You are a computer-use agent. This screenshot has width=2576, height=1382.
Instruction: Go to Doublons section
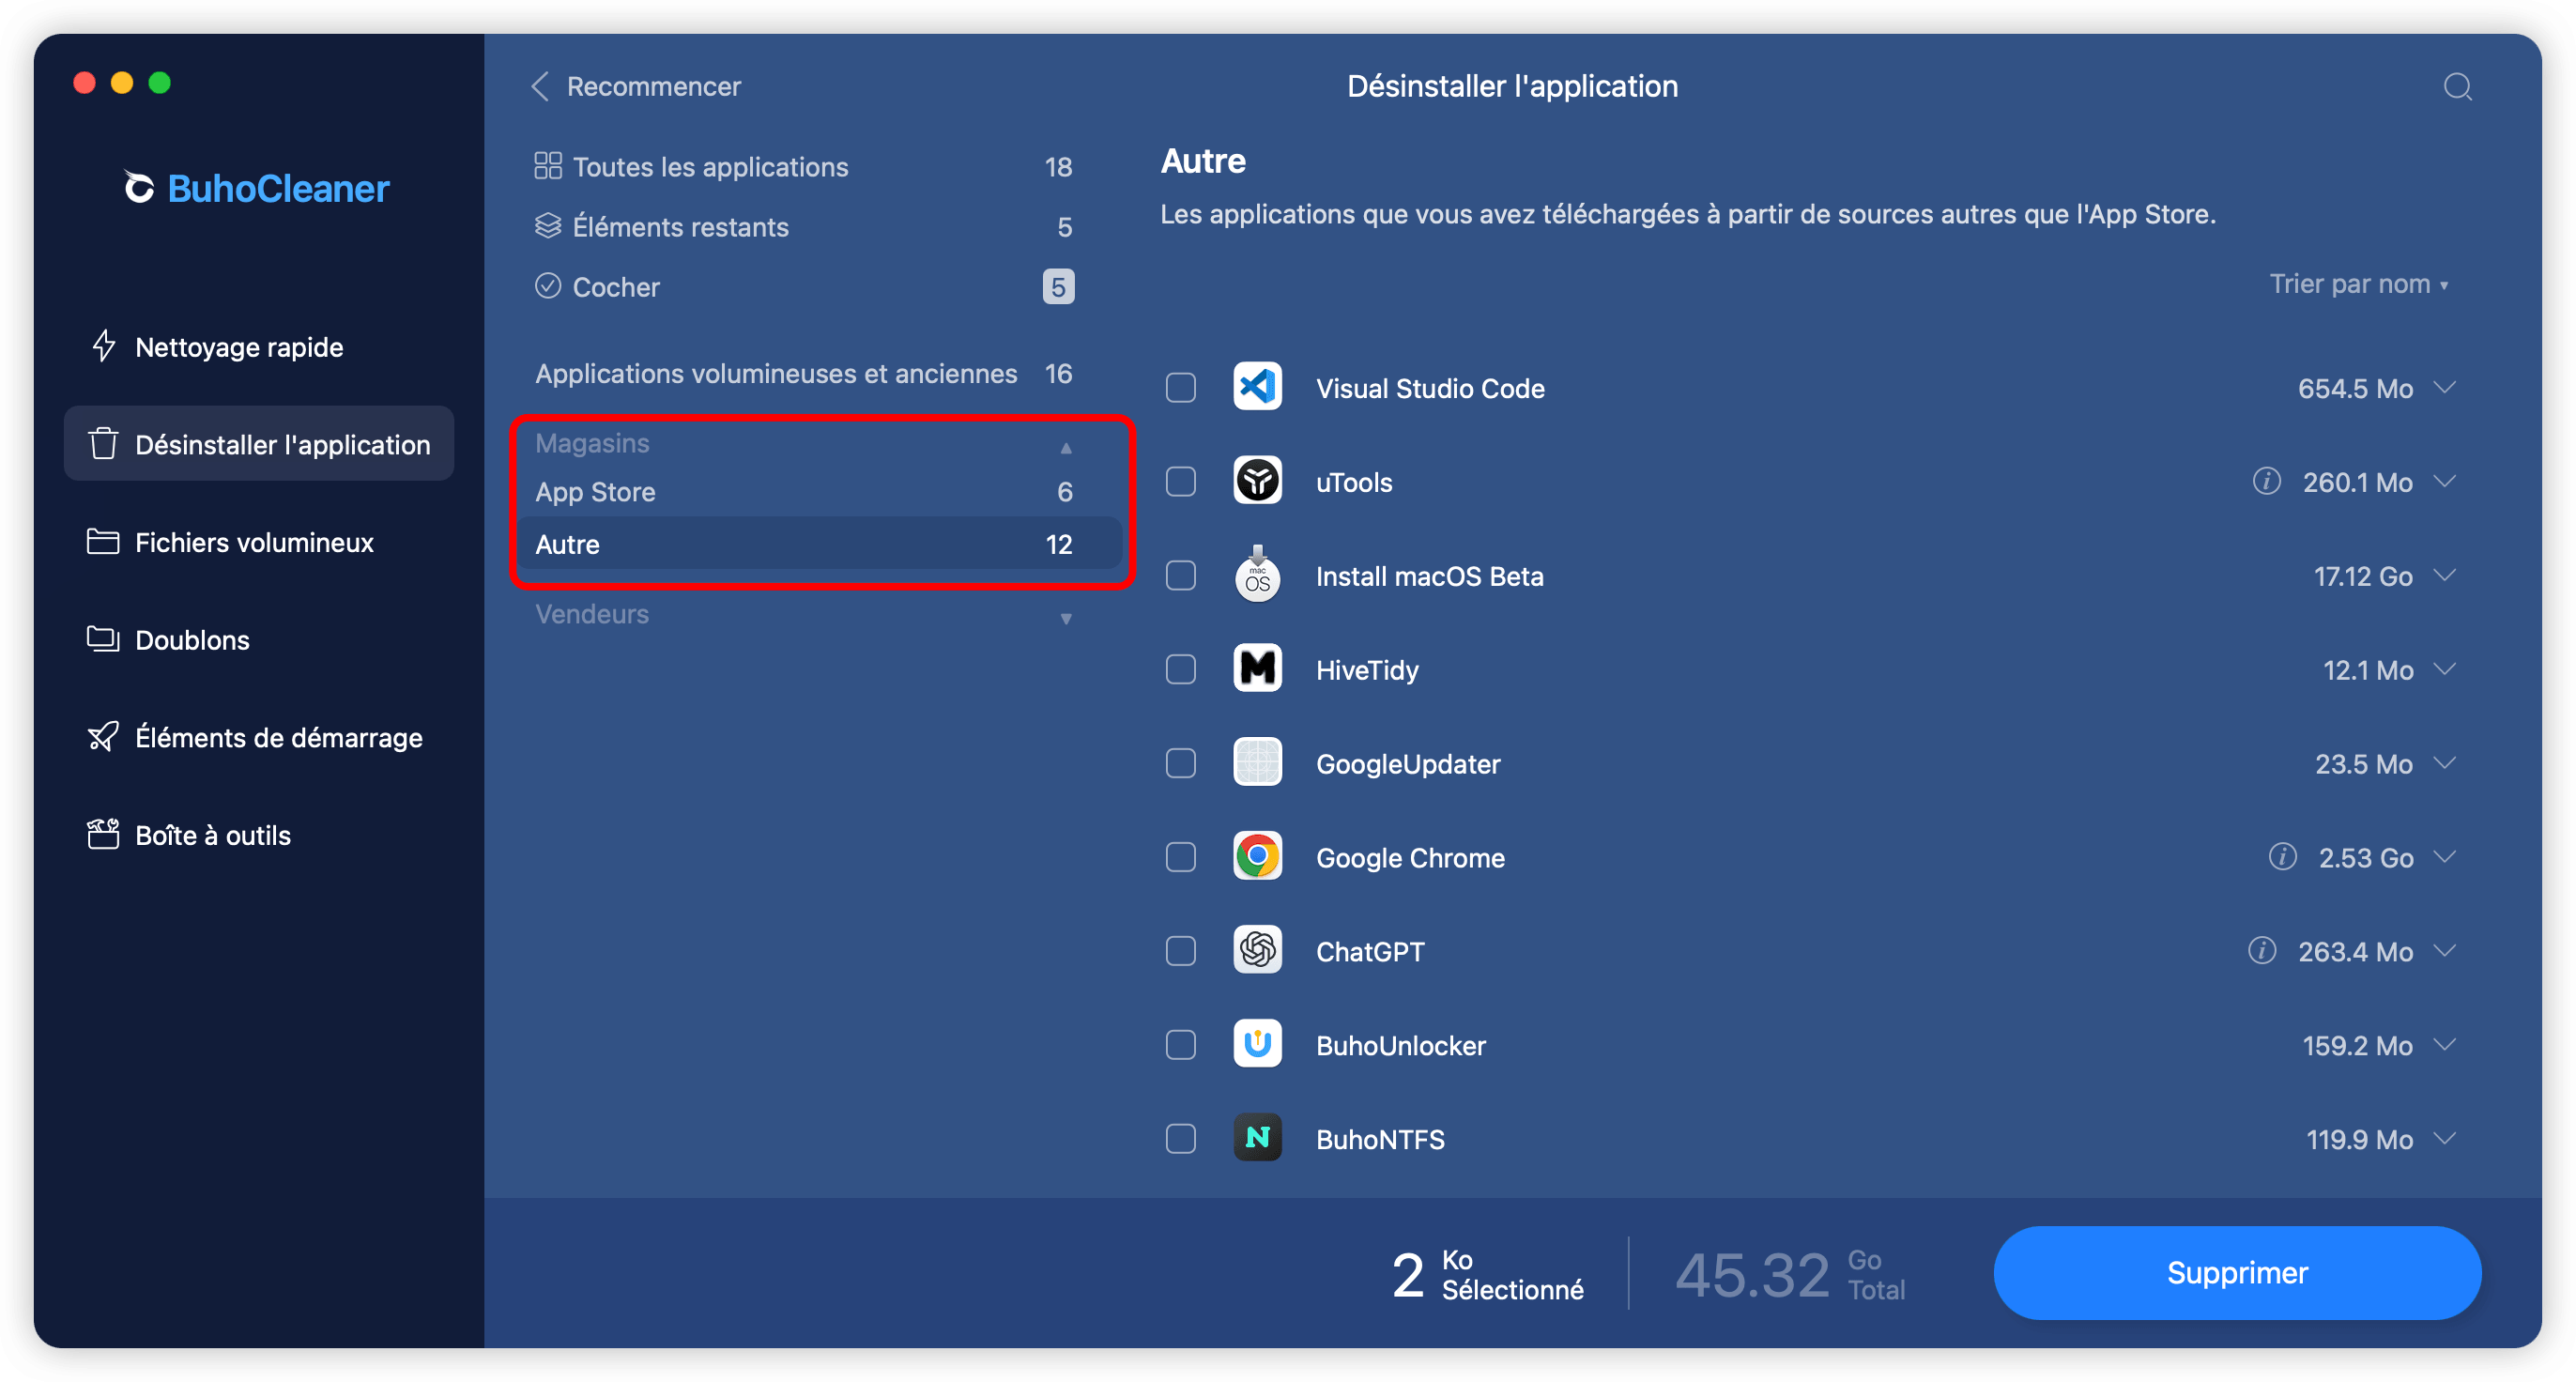pyautogui.click(x=258, y=639)
